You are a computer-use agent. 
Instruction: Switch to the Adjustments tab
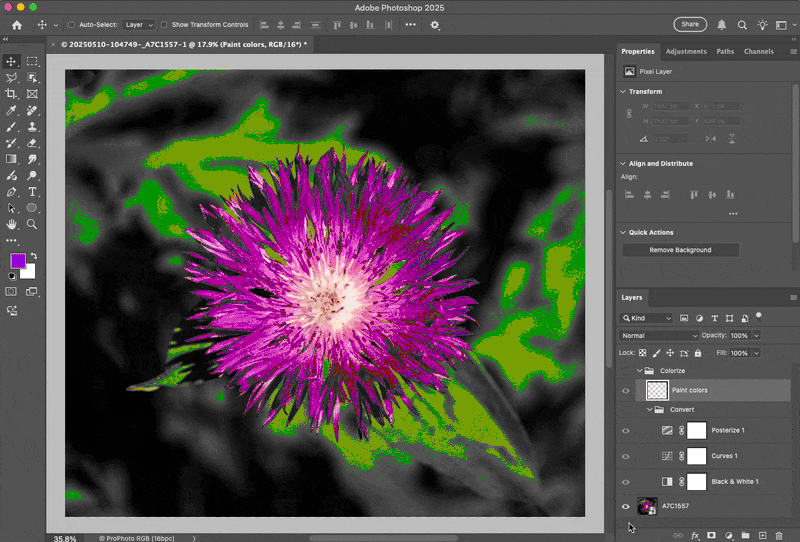[685, 51]
